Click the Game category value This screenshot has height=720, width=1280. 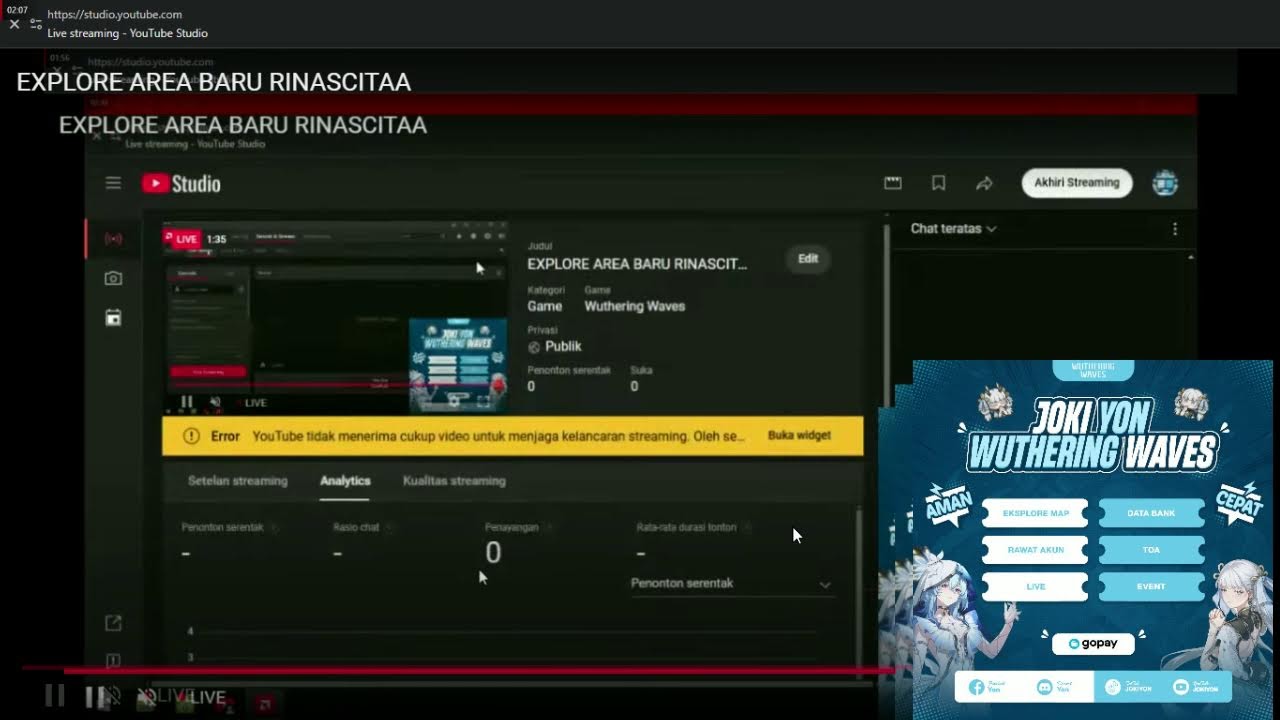(545, 306)
